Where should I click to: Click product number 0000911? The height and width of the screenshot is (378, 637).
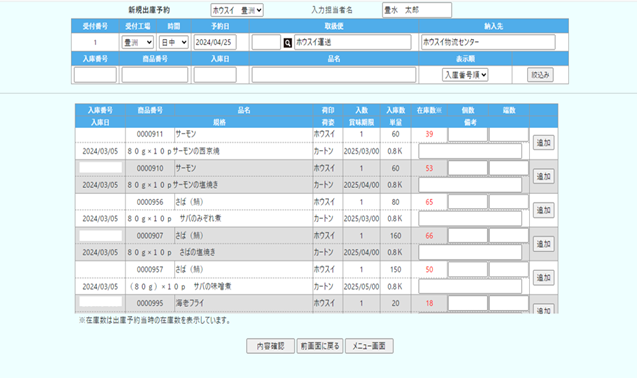click(150, 134)
